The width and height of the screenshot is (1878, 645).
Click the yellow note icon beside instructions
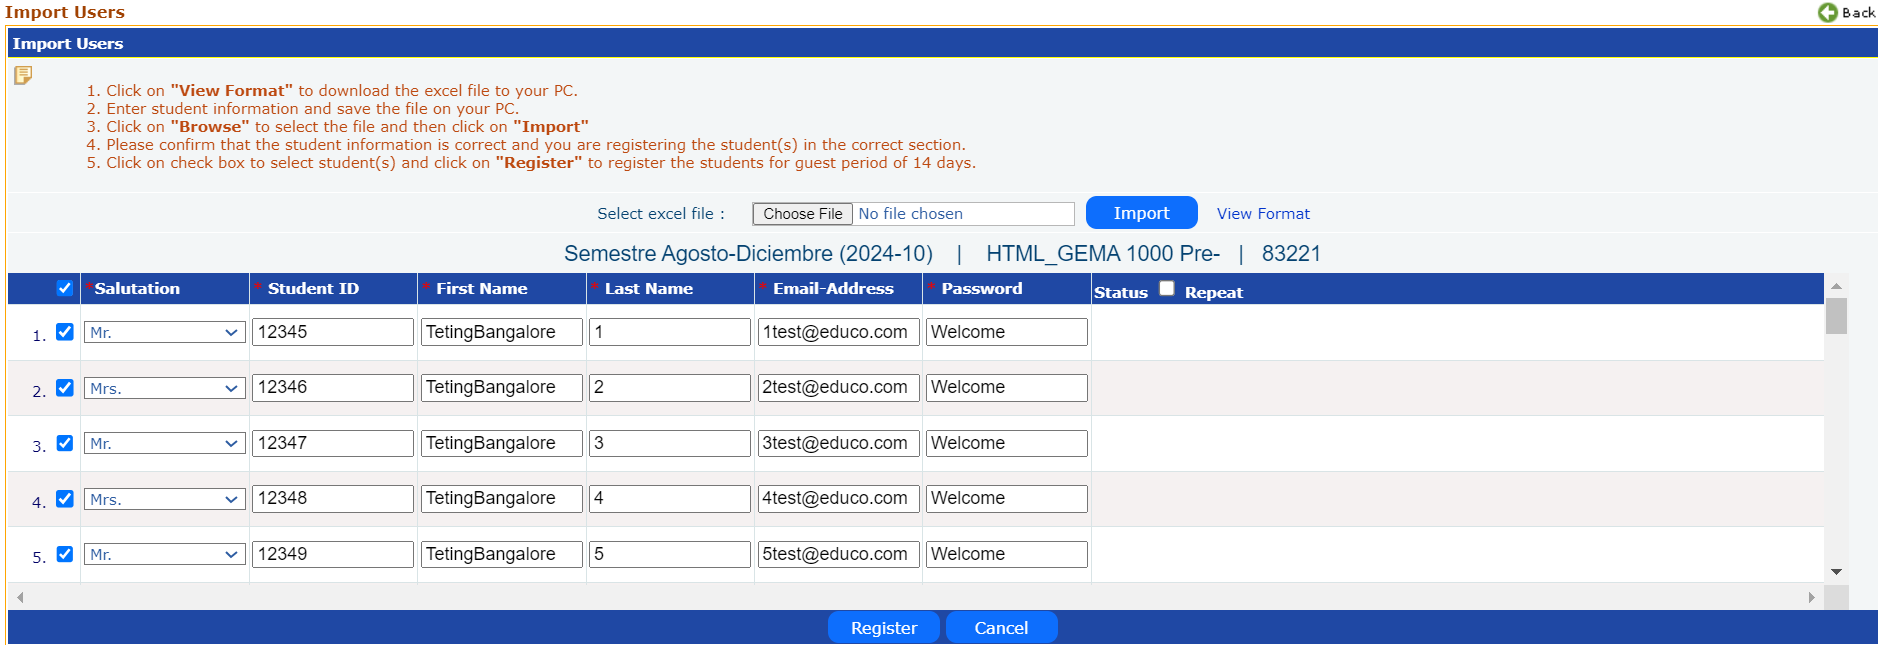pyautogui.click(x=23, y=75)
